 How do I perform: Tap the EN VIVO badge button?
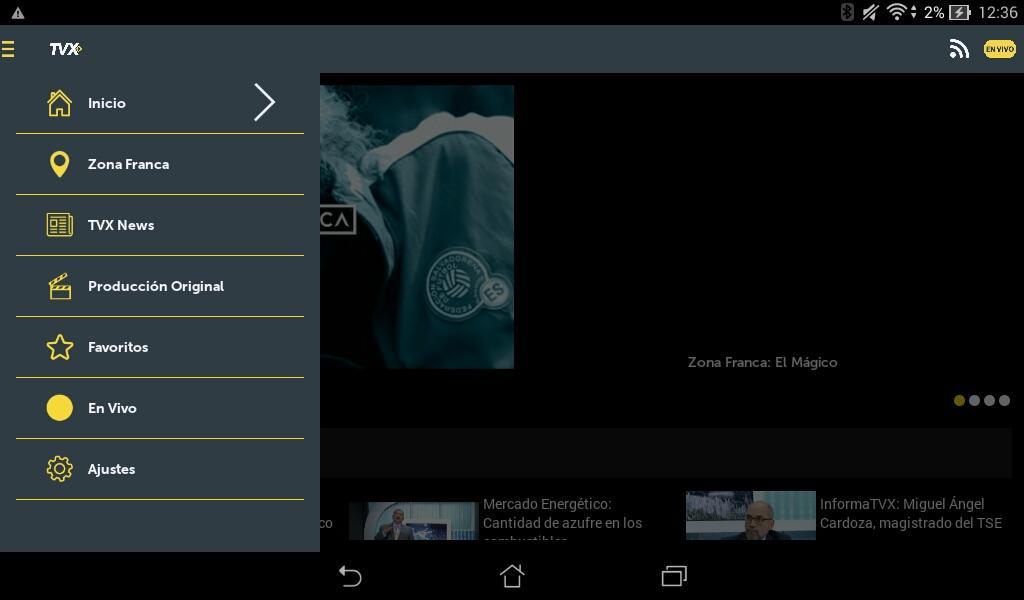point(999,49)
